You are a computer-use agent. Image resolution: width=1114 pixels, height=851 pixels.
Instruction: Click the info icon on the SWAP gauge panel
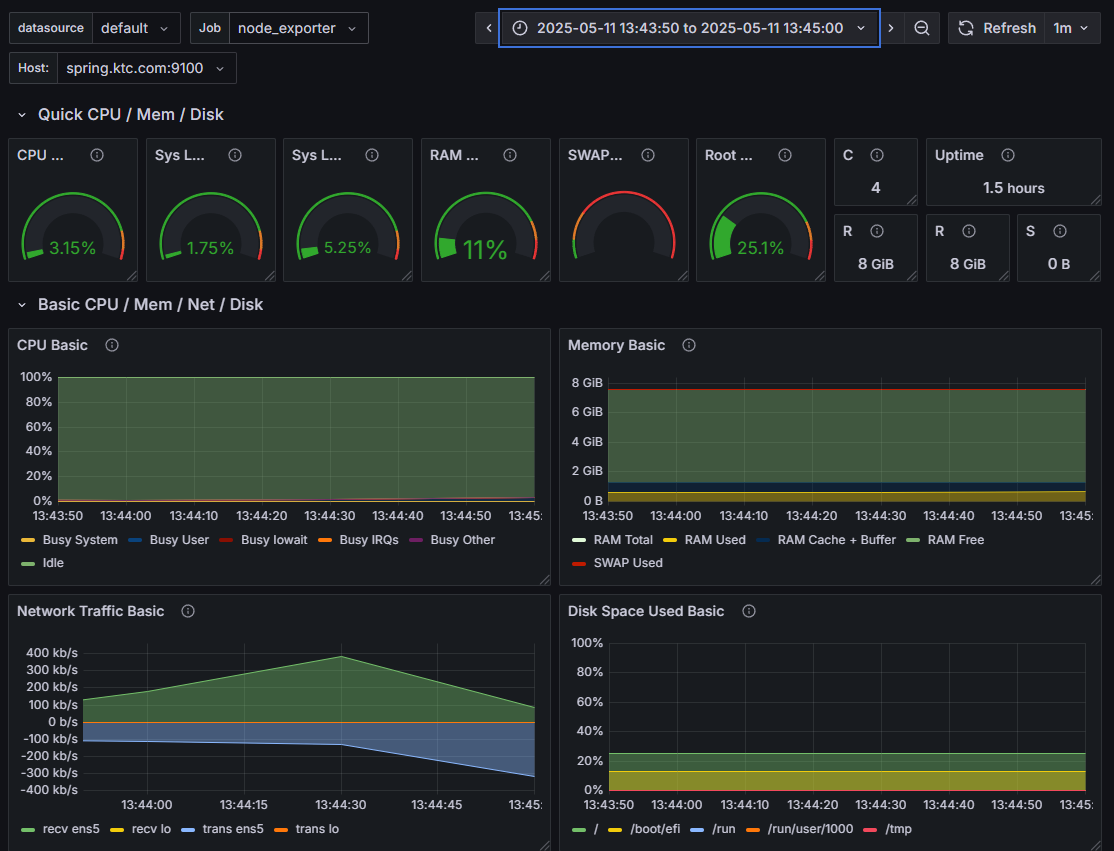tap(648, 155)
